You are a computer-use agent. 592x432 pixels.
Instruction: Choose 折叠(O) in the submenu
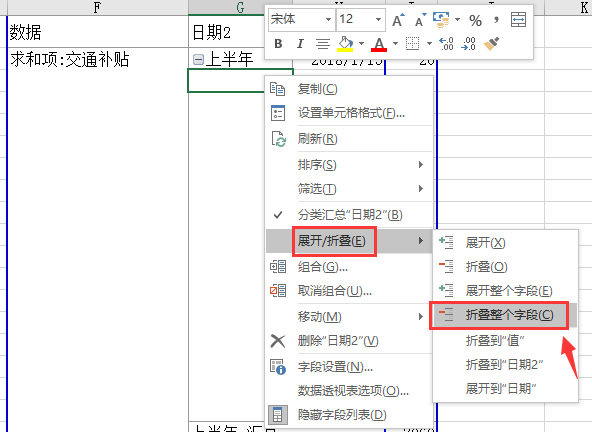tap(505, 267)
